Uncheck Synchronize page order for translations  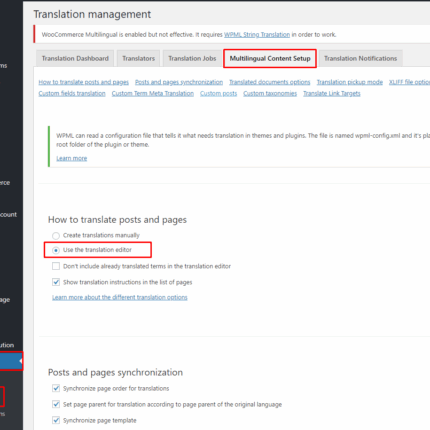point(56,388)
